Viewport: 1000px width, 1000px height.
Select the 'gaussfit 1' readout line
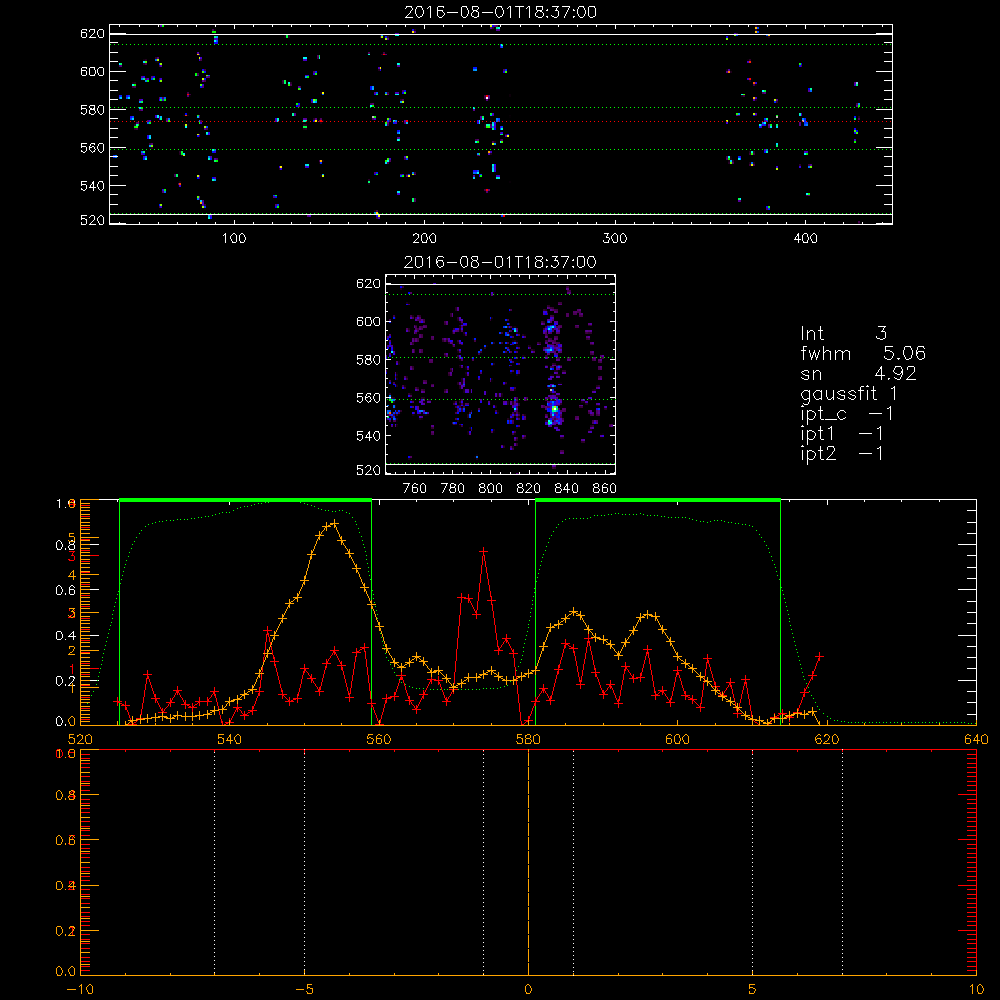[x=849, y=393]
